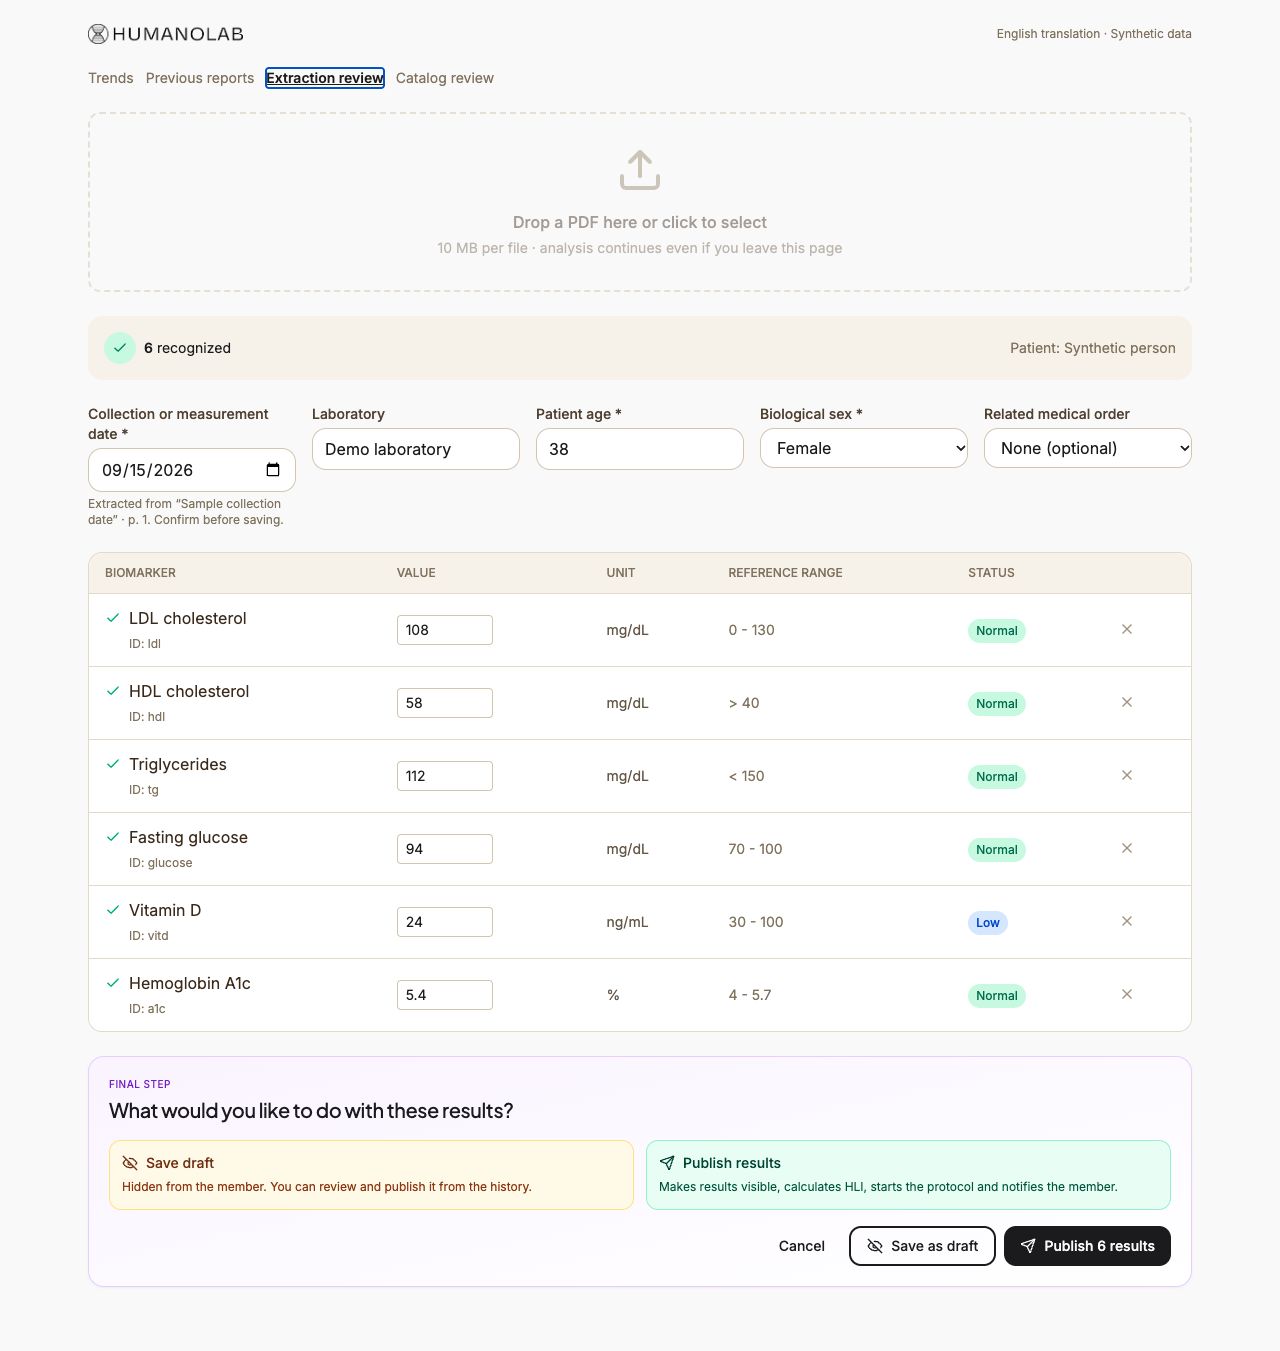Click the Save as draft button

tap(922, 1246)
